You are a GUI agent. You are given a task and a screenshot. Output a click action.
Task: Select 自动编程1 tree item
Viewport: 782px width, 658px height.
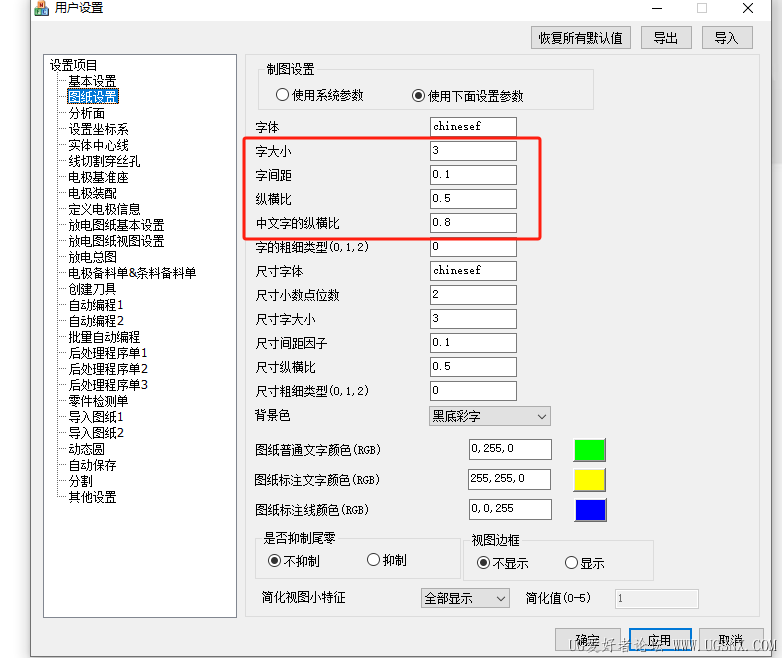[96, 305]
